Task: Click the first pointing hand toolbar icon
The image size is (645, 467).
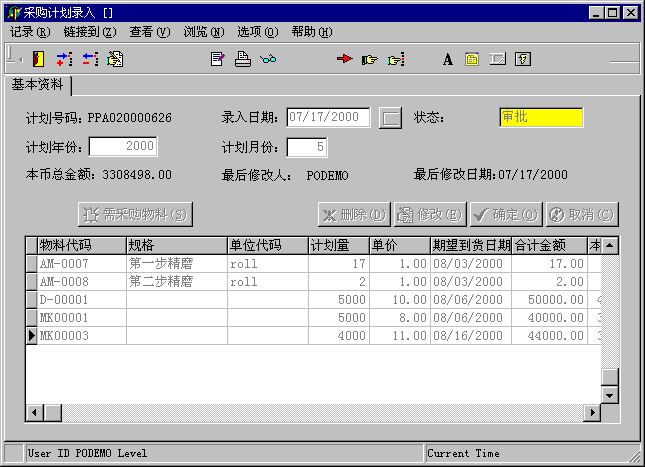Action: coord(370,59)
